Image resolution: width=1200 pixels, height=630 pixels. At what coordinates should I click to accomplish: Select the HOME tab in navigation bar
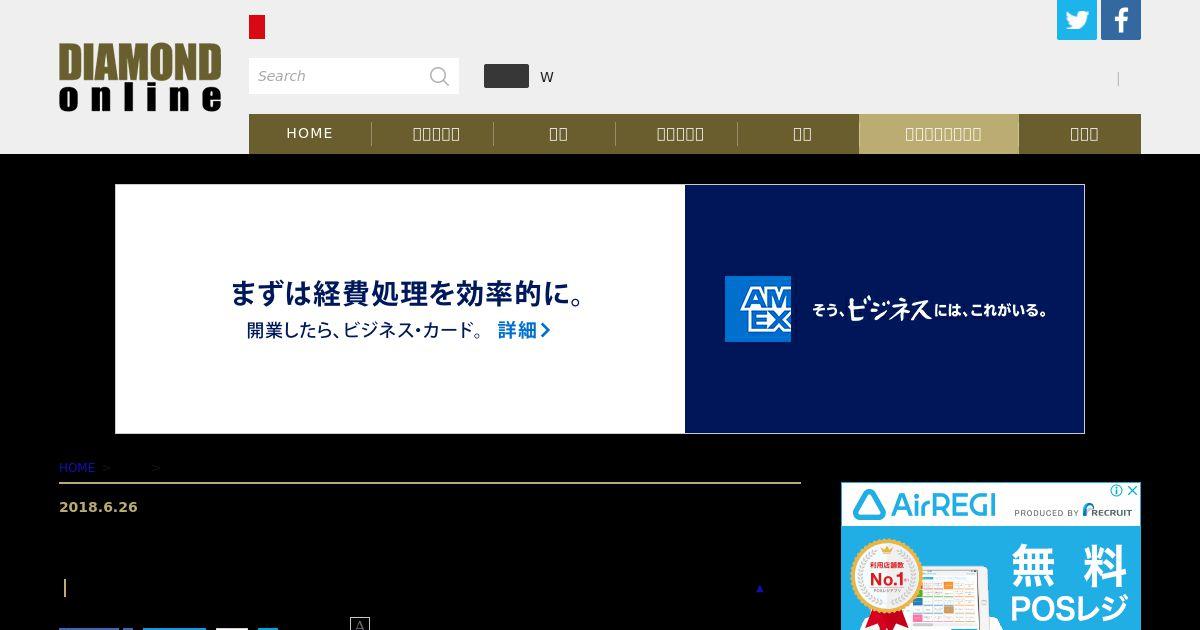pyautogui.click(x=310, y=133)
